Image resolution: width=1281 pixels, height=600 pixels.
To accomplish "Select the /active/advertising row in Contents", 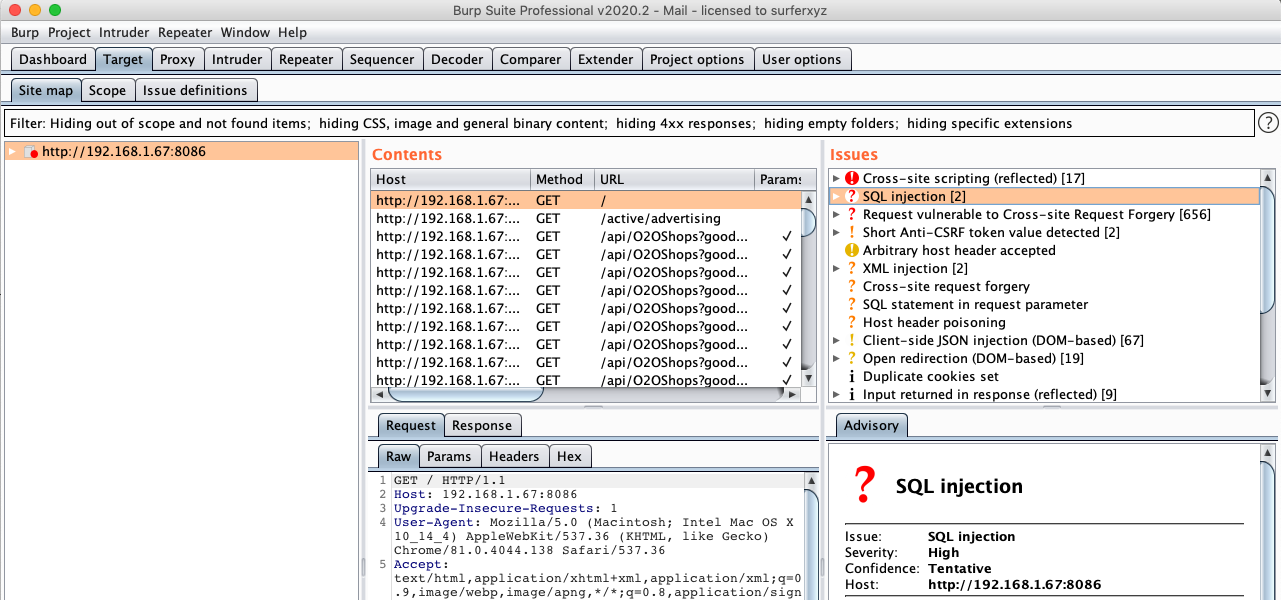I will (587, 218).
